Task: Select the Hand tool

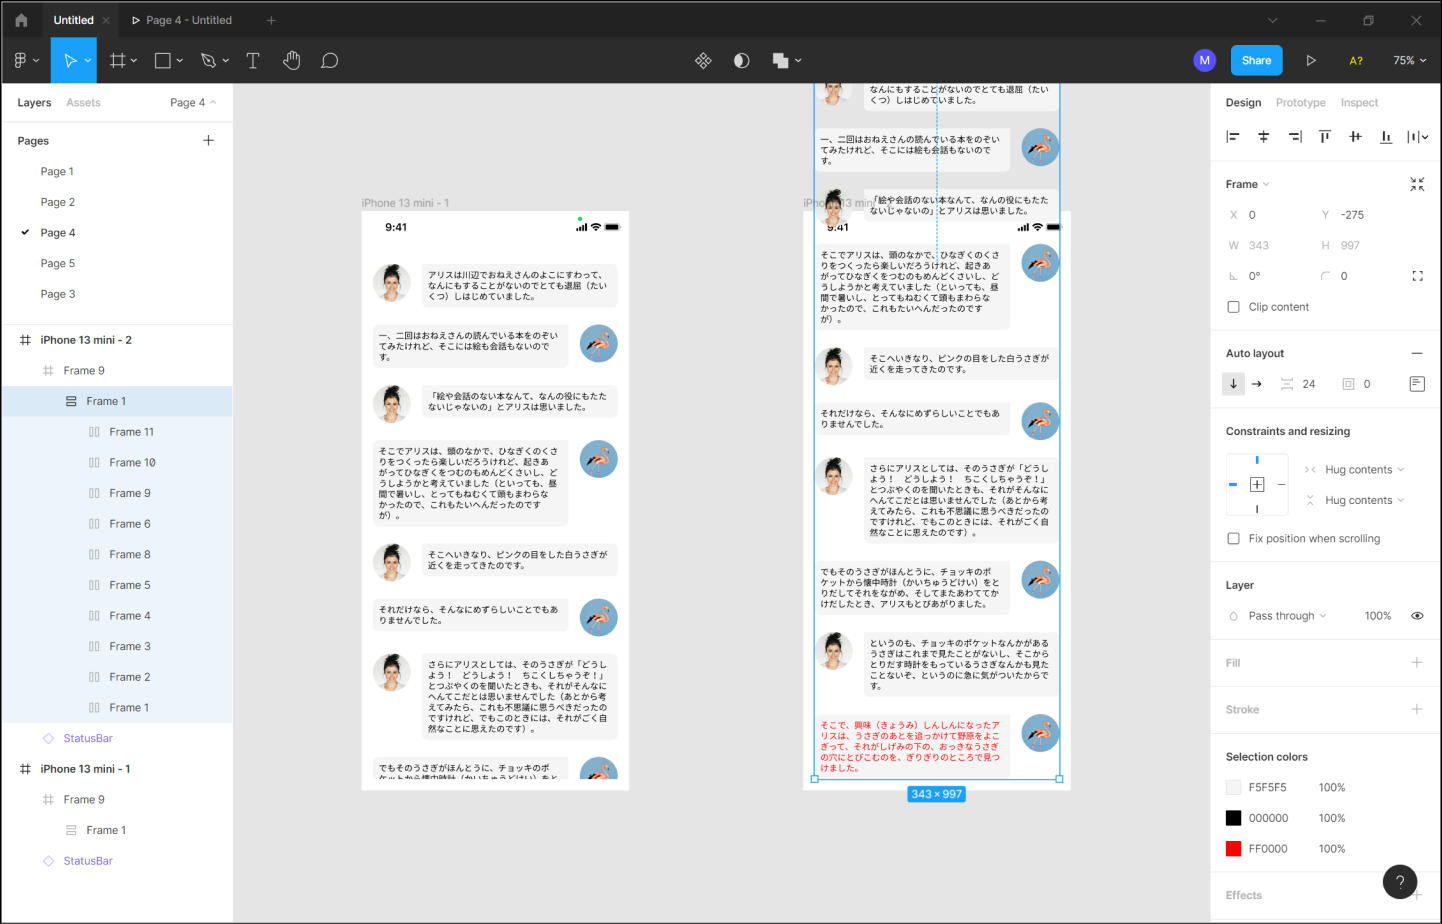Action: tap(291, 61)
